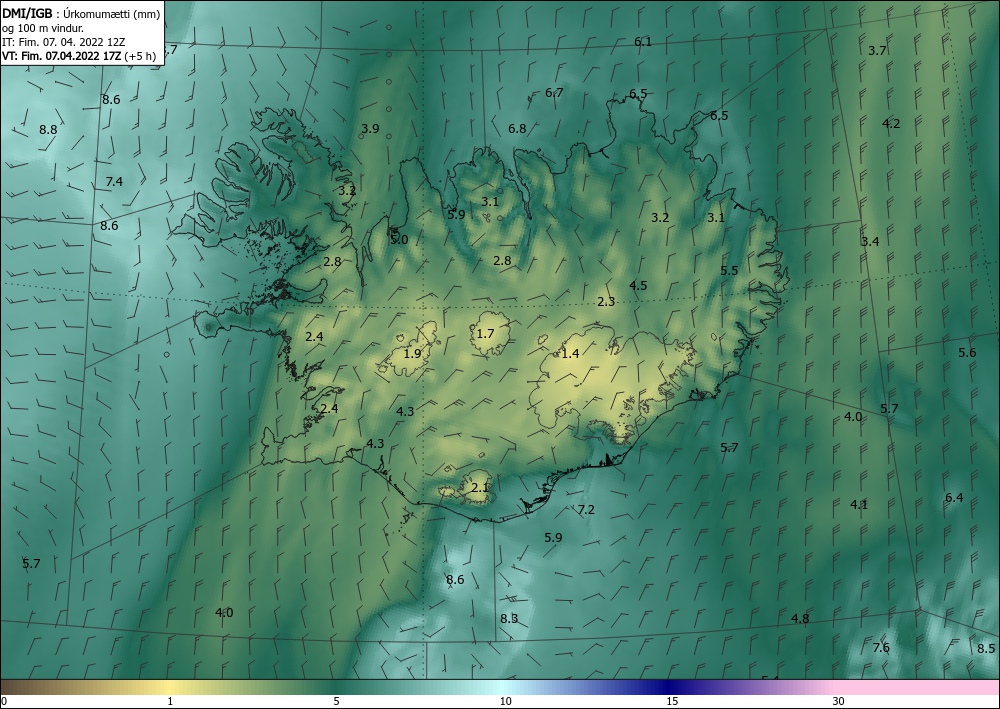Click the 4.8 value label

pos(800,618)
